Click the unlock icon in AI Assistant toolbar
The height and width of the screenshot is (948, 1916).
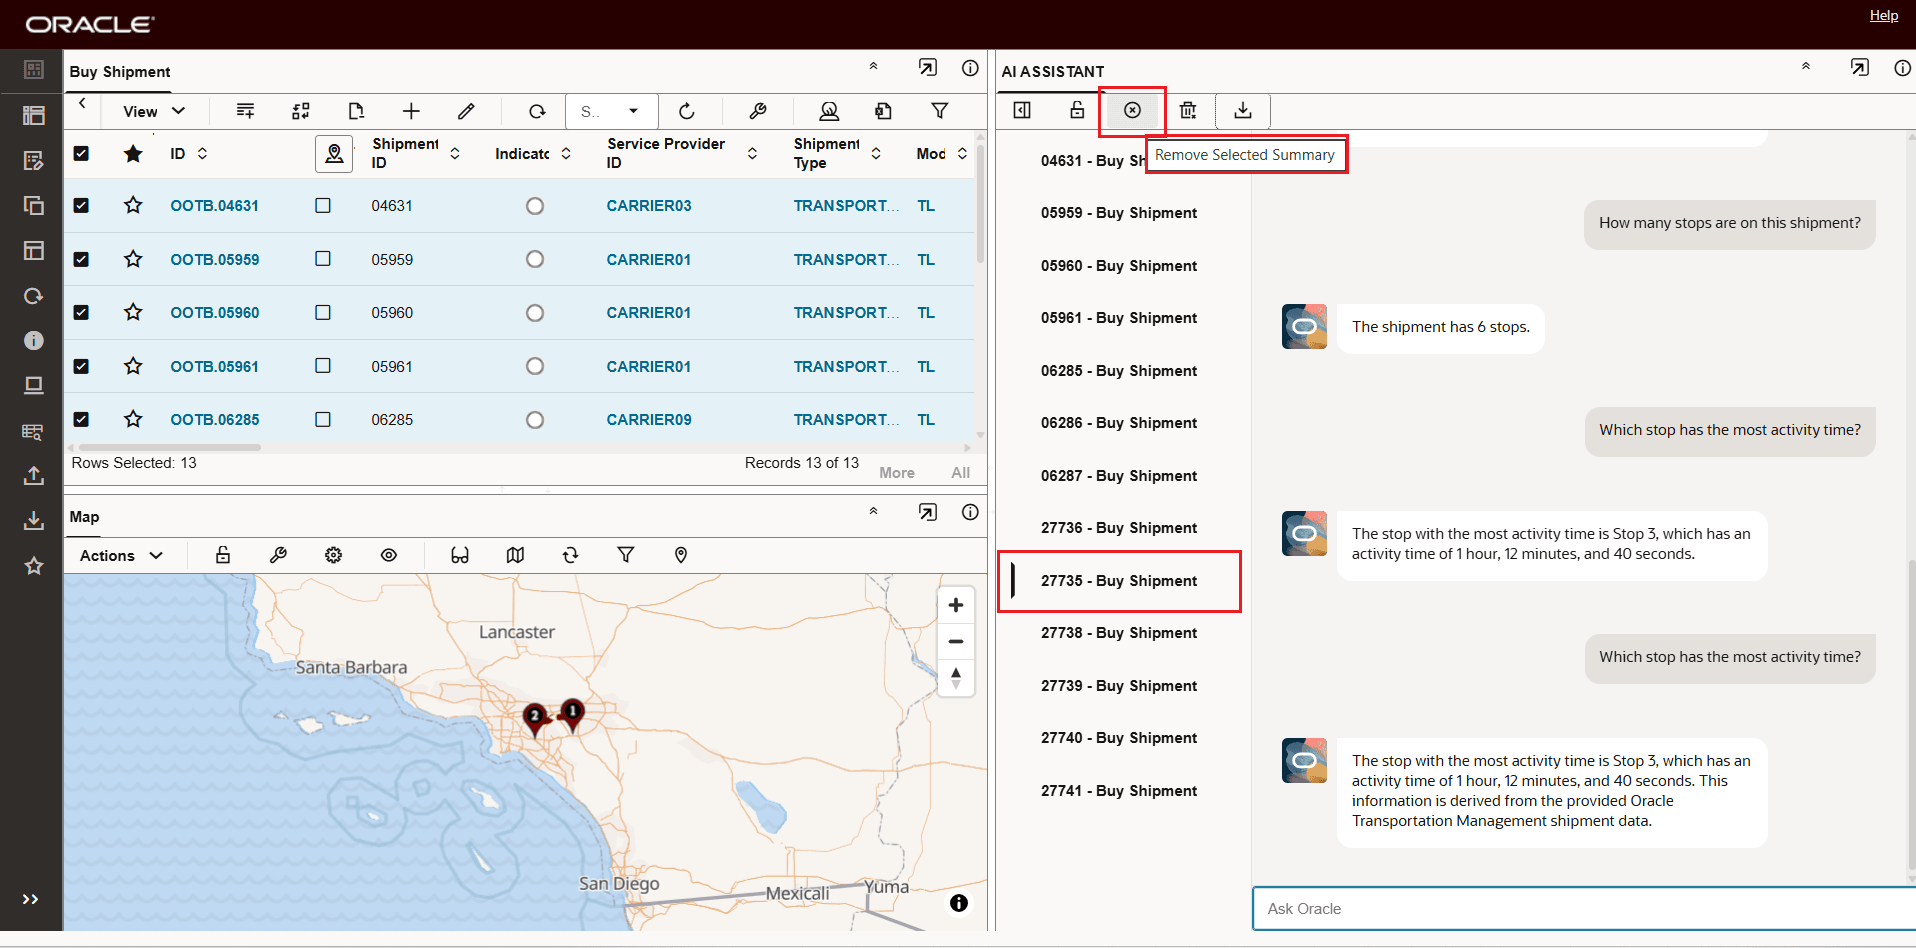[1077, 110]
